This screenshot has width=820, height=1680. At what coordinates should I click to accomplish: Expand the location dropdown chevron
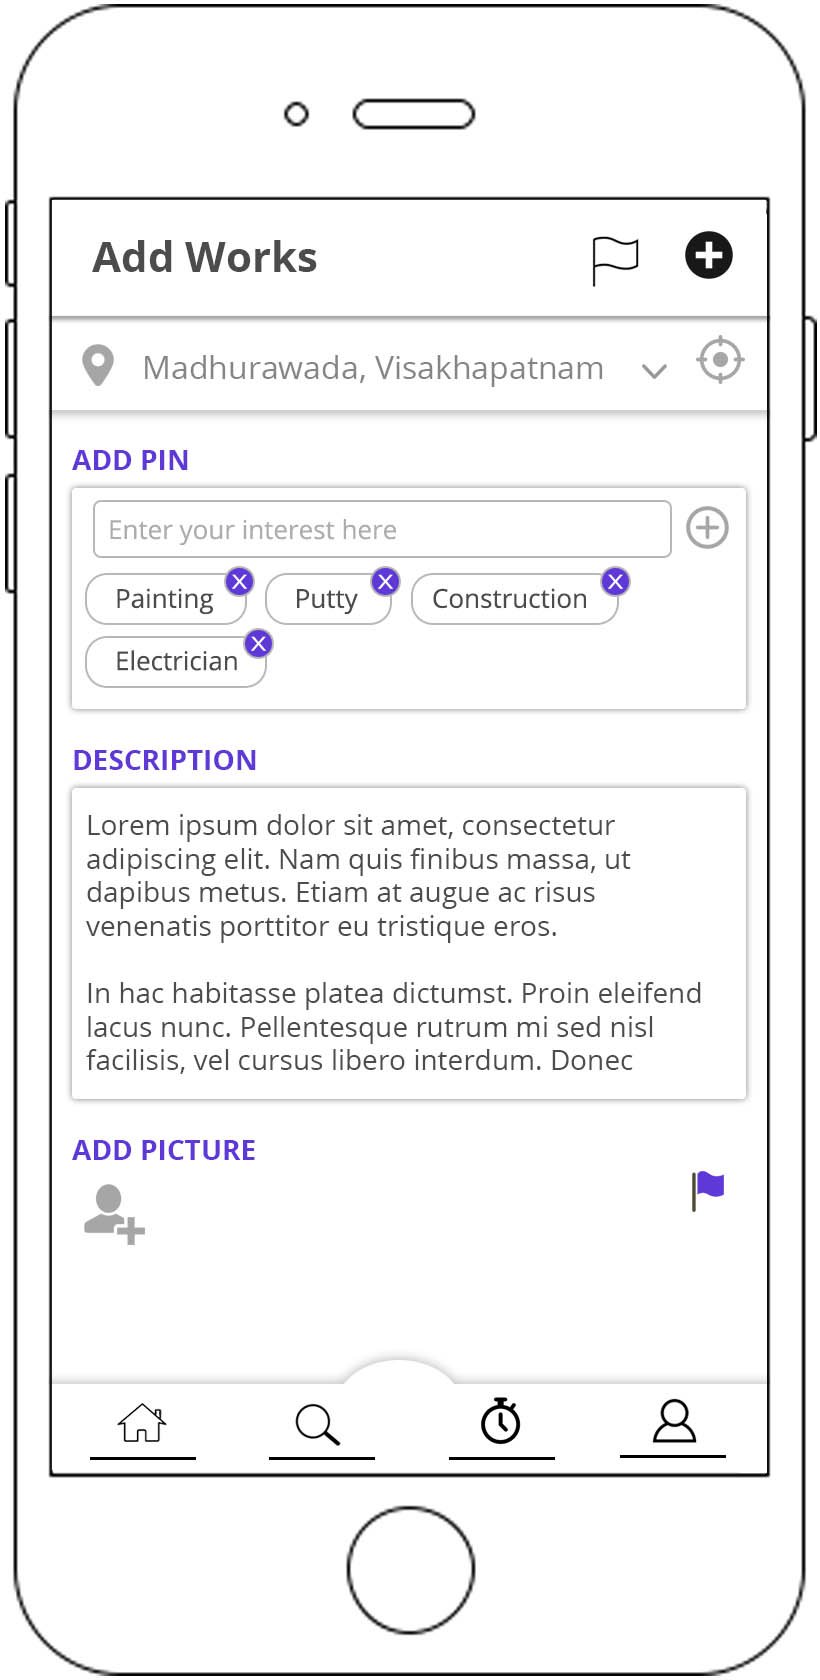[654, 371]
